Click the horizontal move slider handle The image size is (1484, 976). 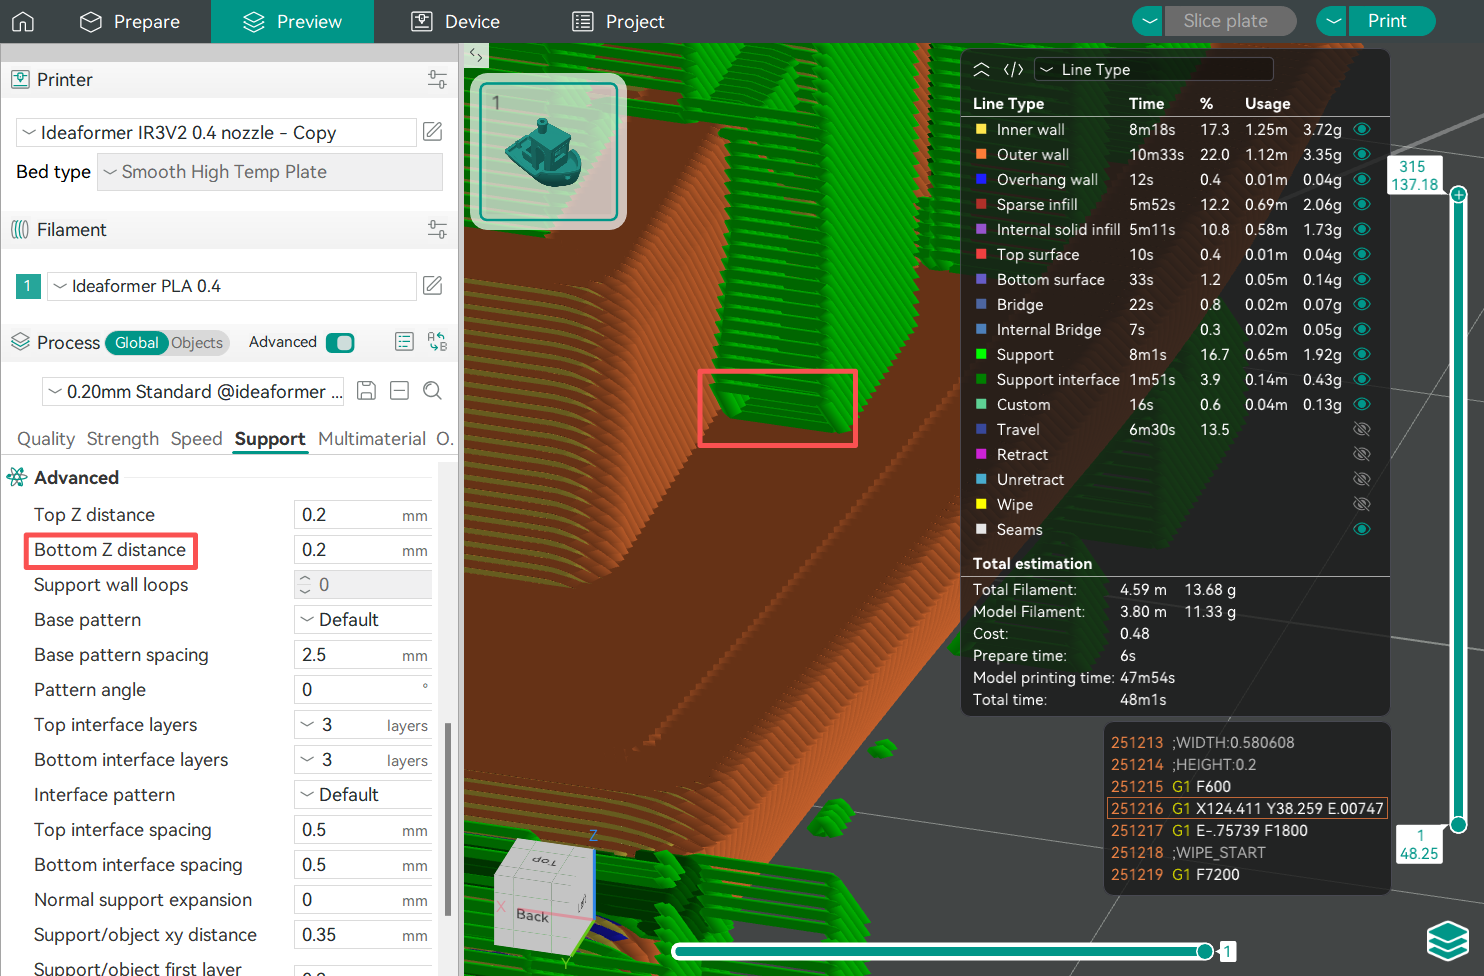click(1205, 951)
